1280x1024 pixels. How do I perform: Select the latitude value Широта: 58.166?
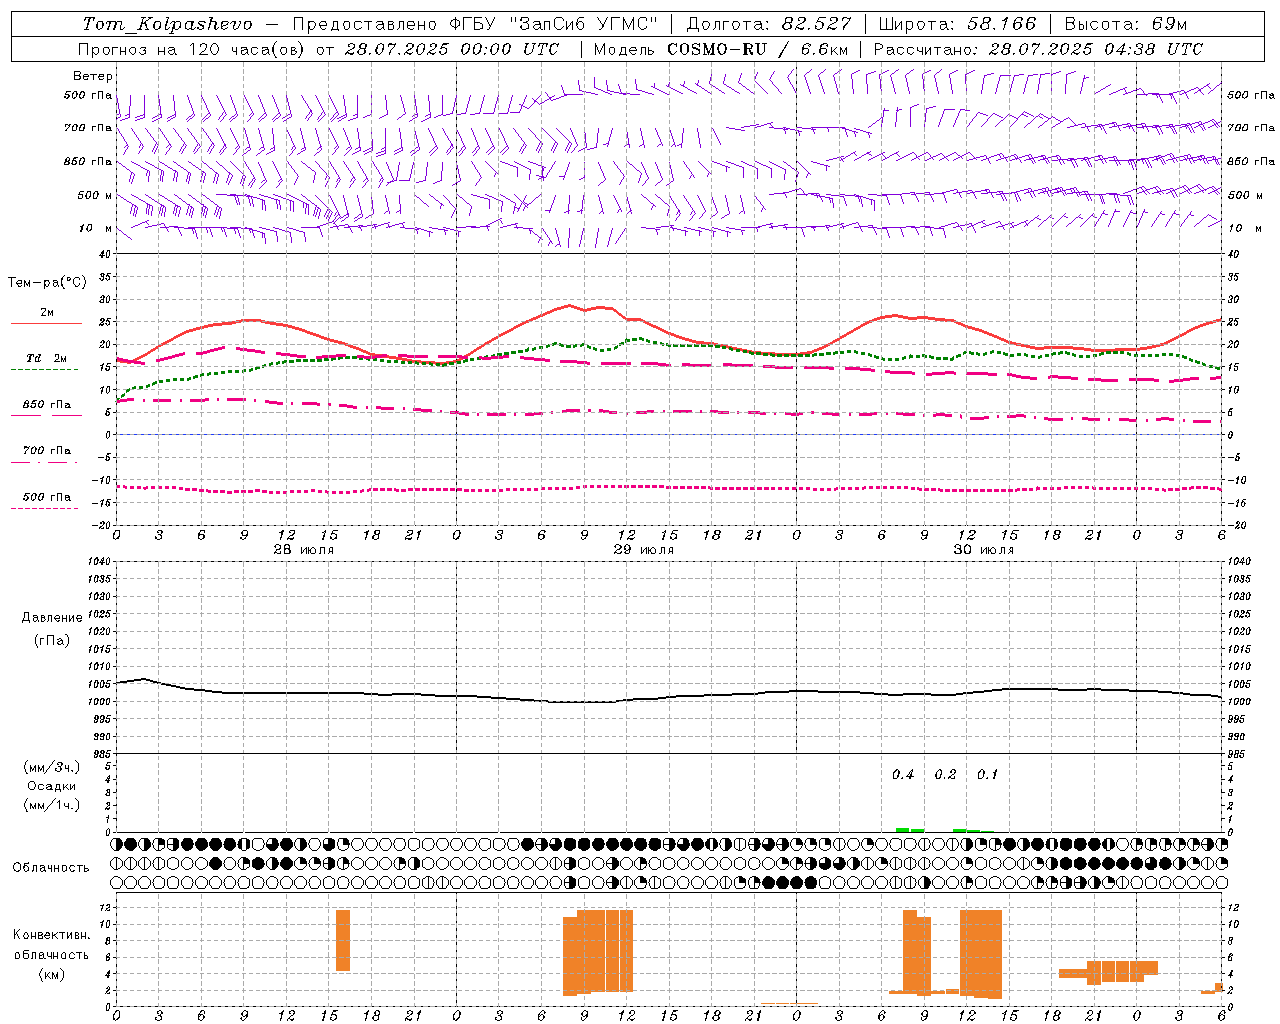coord(958,24)
